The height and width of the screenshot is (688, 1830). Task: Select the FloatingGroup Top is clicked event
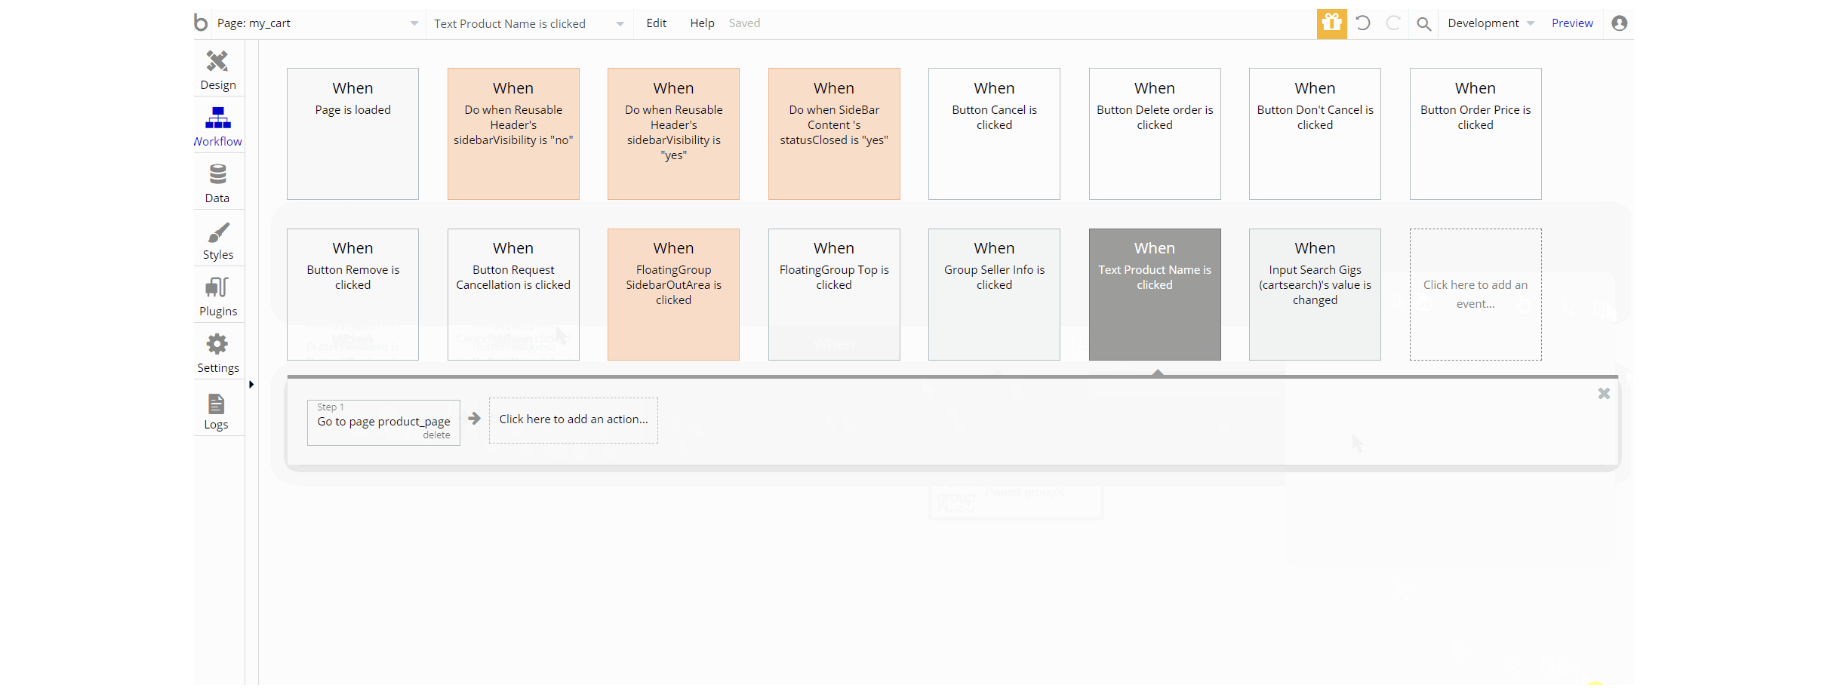point(834,294)
